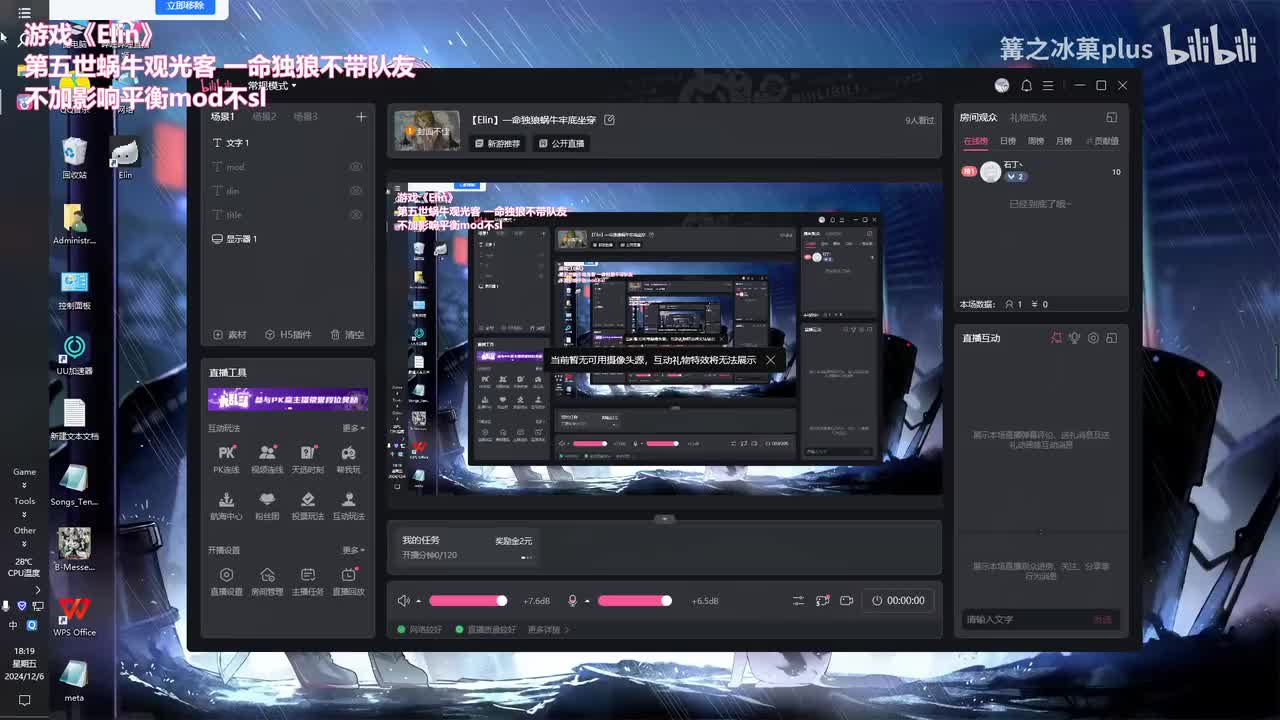Image resolution: width=1280 pixels, height=720 pixels.
Task: Open the 帮我玩 gamepad tool
Action: point(348,459)
